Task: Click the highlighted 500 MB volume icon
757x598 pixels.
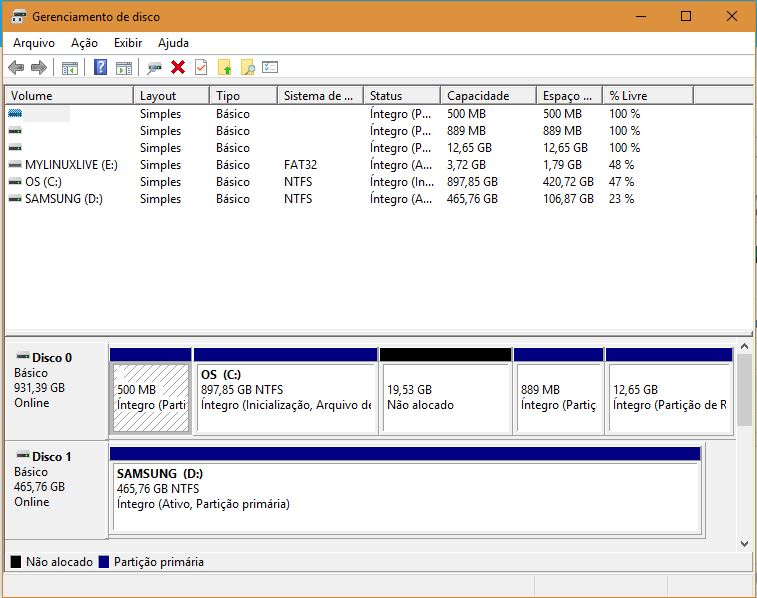Action: tap(15, 113)
